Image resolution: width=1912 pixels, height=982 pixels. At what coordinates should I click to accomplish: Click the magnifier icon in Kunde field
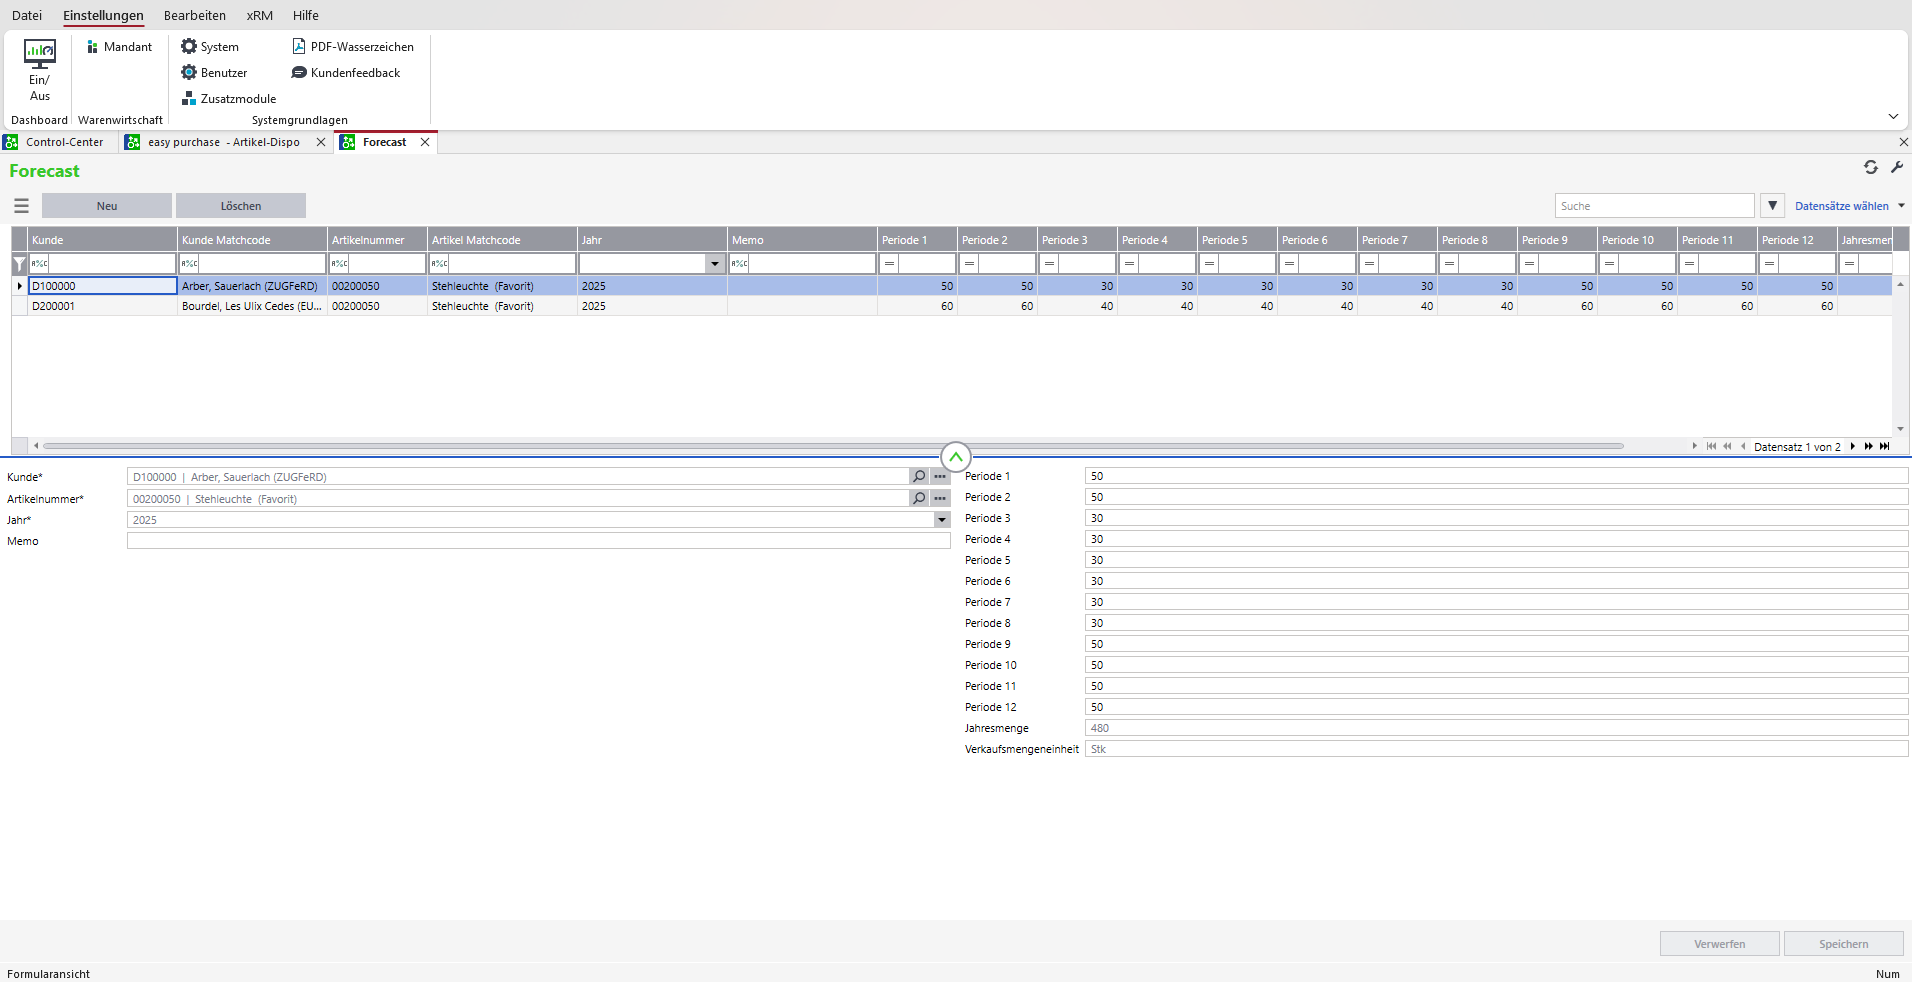(919, 477)
